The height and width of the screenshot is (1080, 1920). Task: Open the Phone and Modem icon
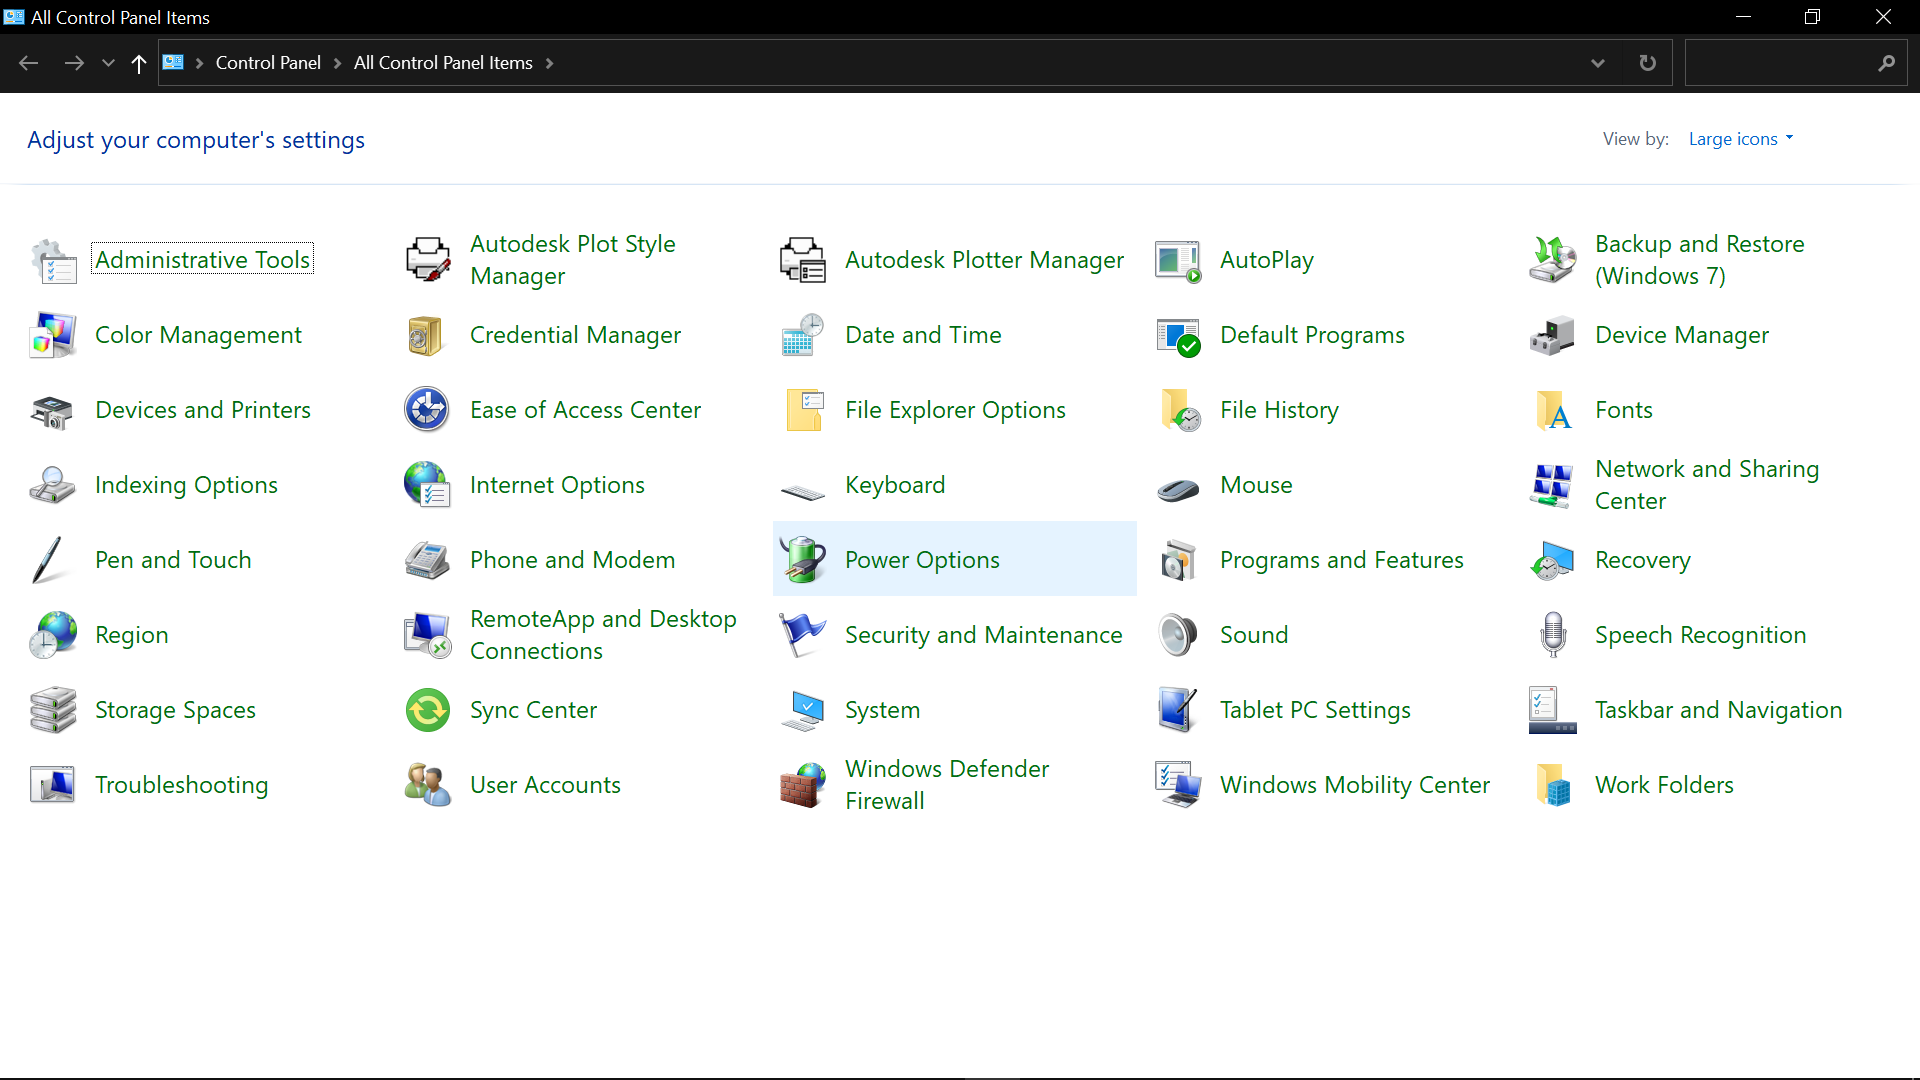point(428,560)
